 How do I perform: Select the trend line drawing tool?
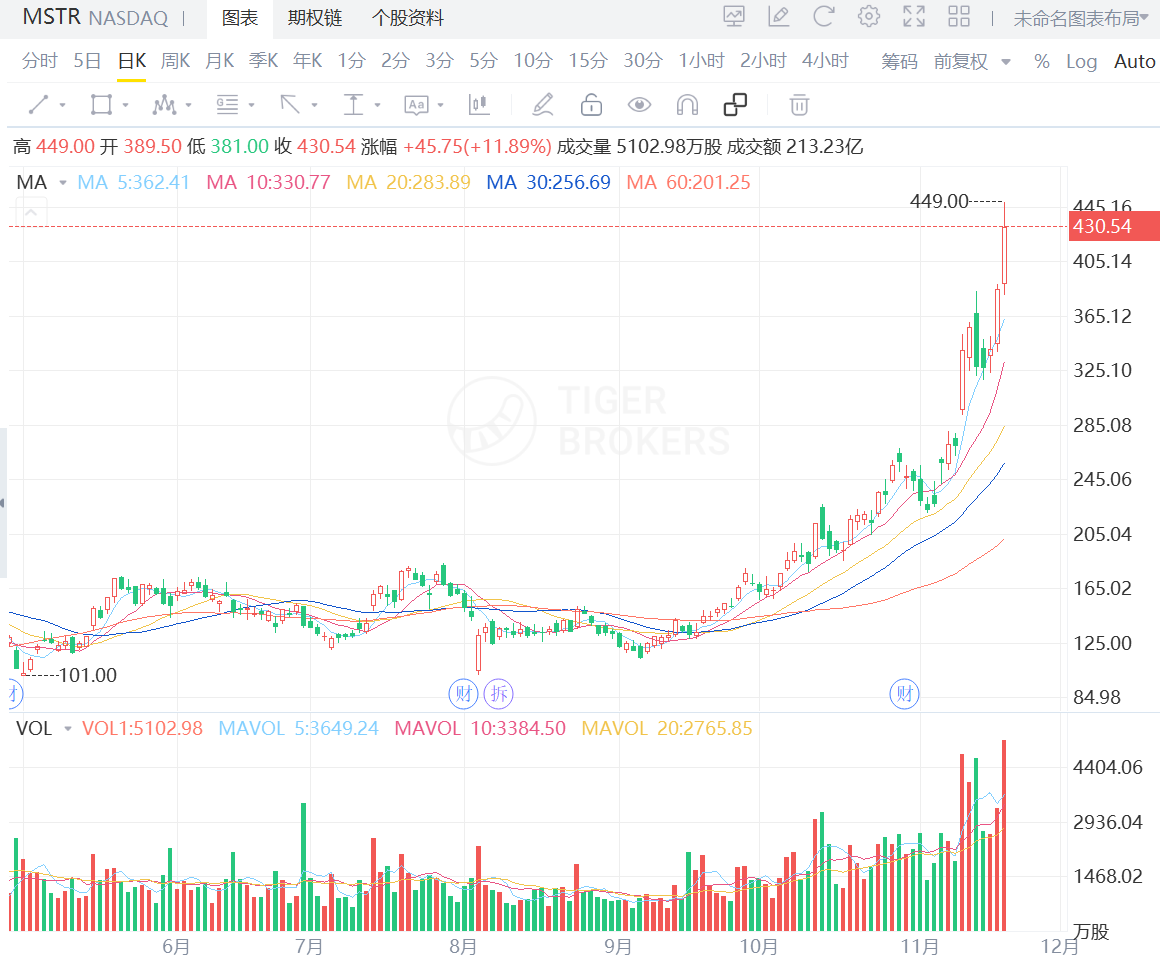[38, 105]
